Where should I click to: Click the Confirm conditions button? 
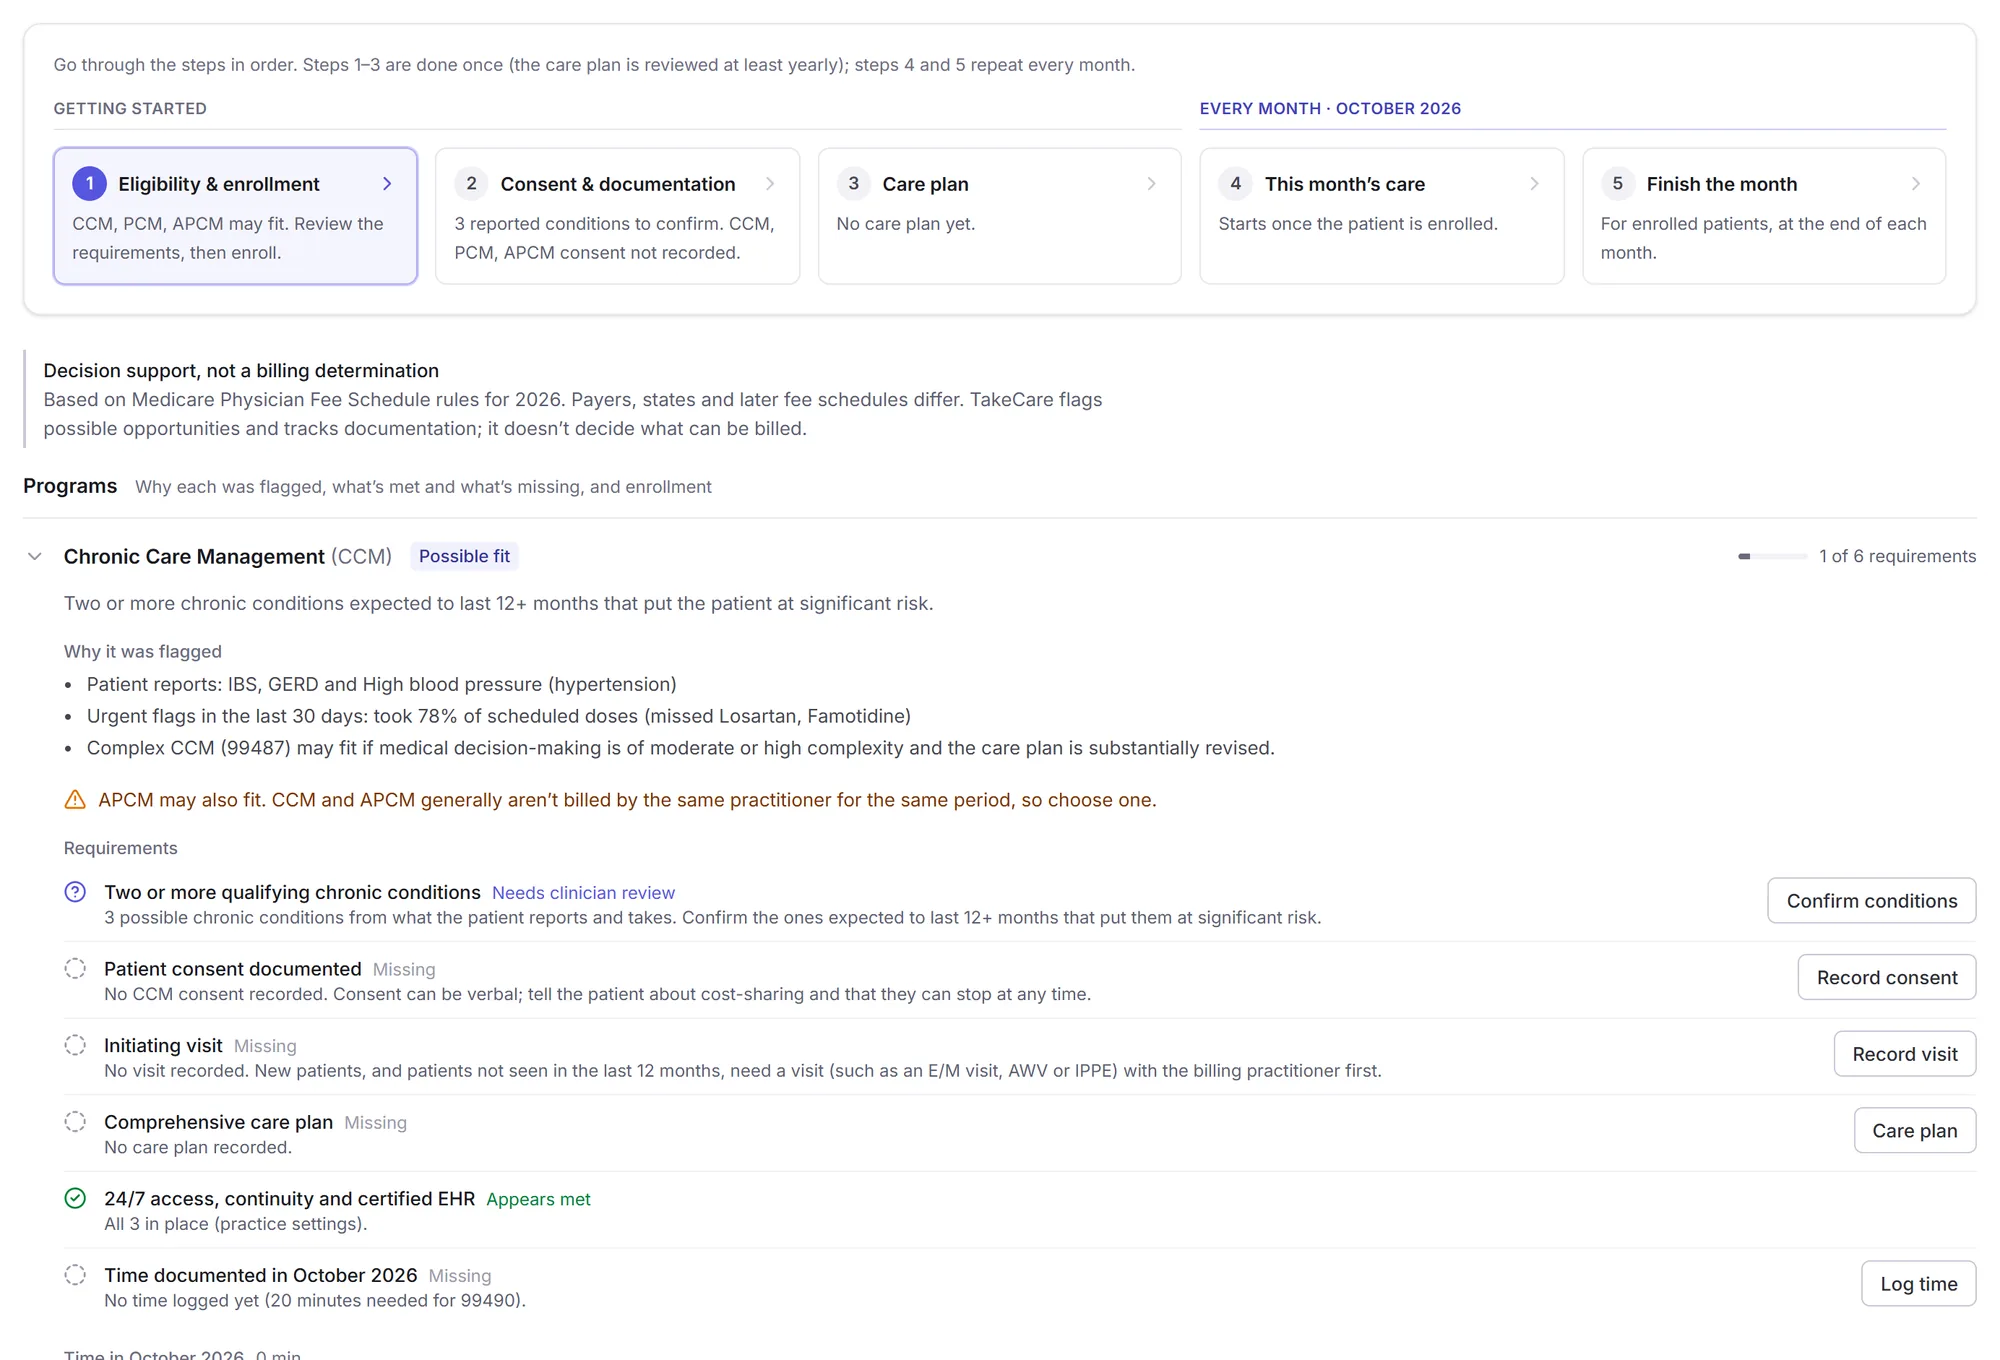pyautogui.click(x=1871, y=901)
